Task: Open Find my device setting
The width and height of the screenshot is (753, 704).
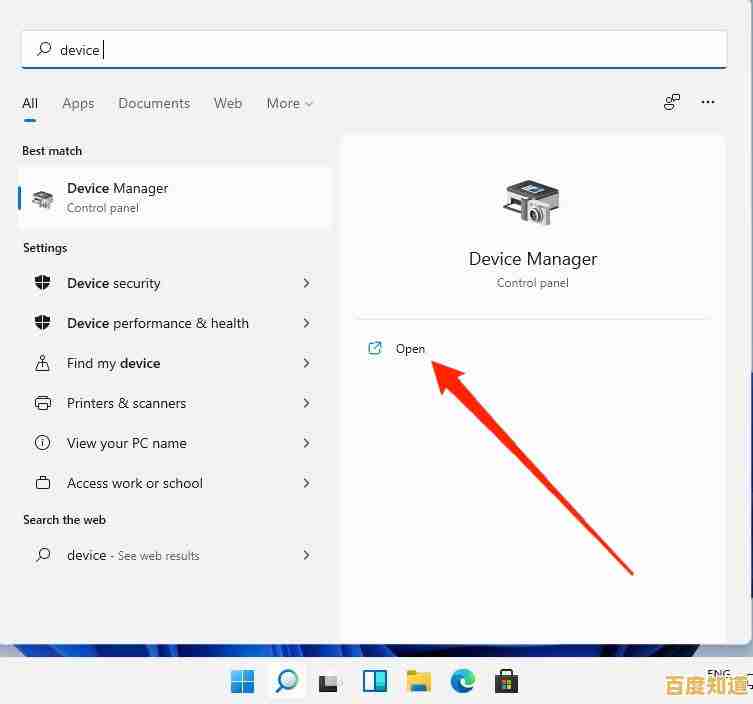Action: click(x=175, y=363)
